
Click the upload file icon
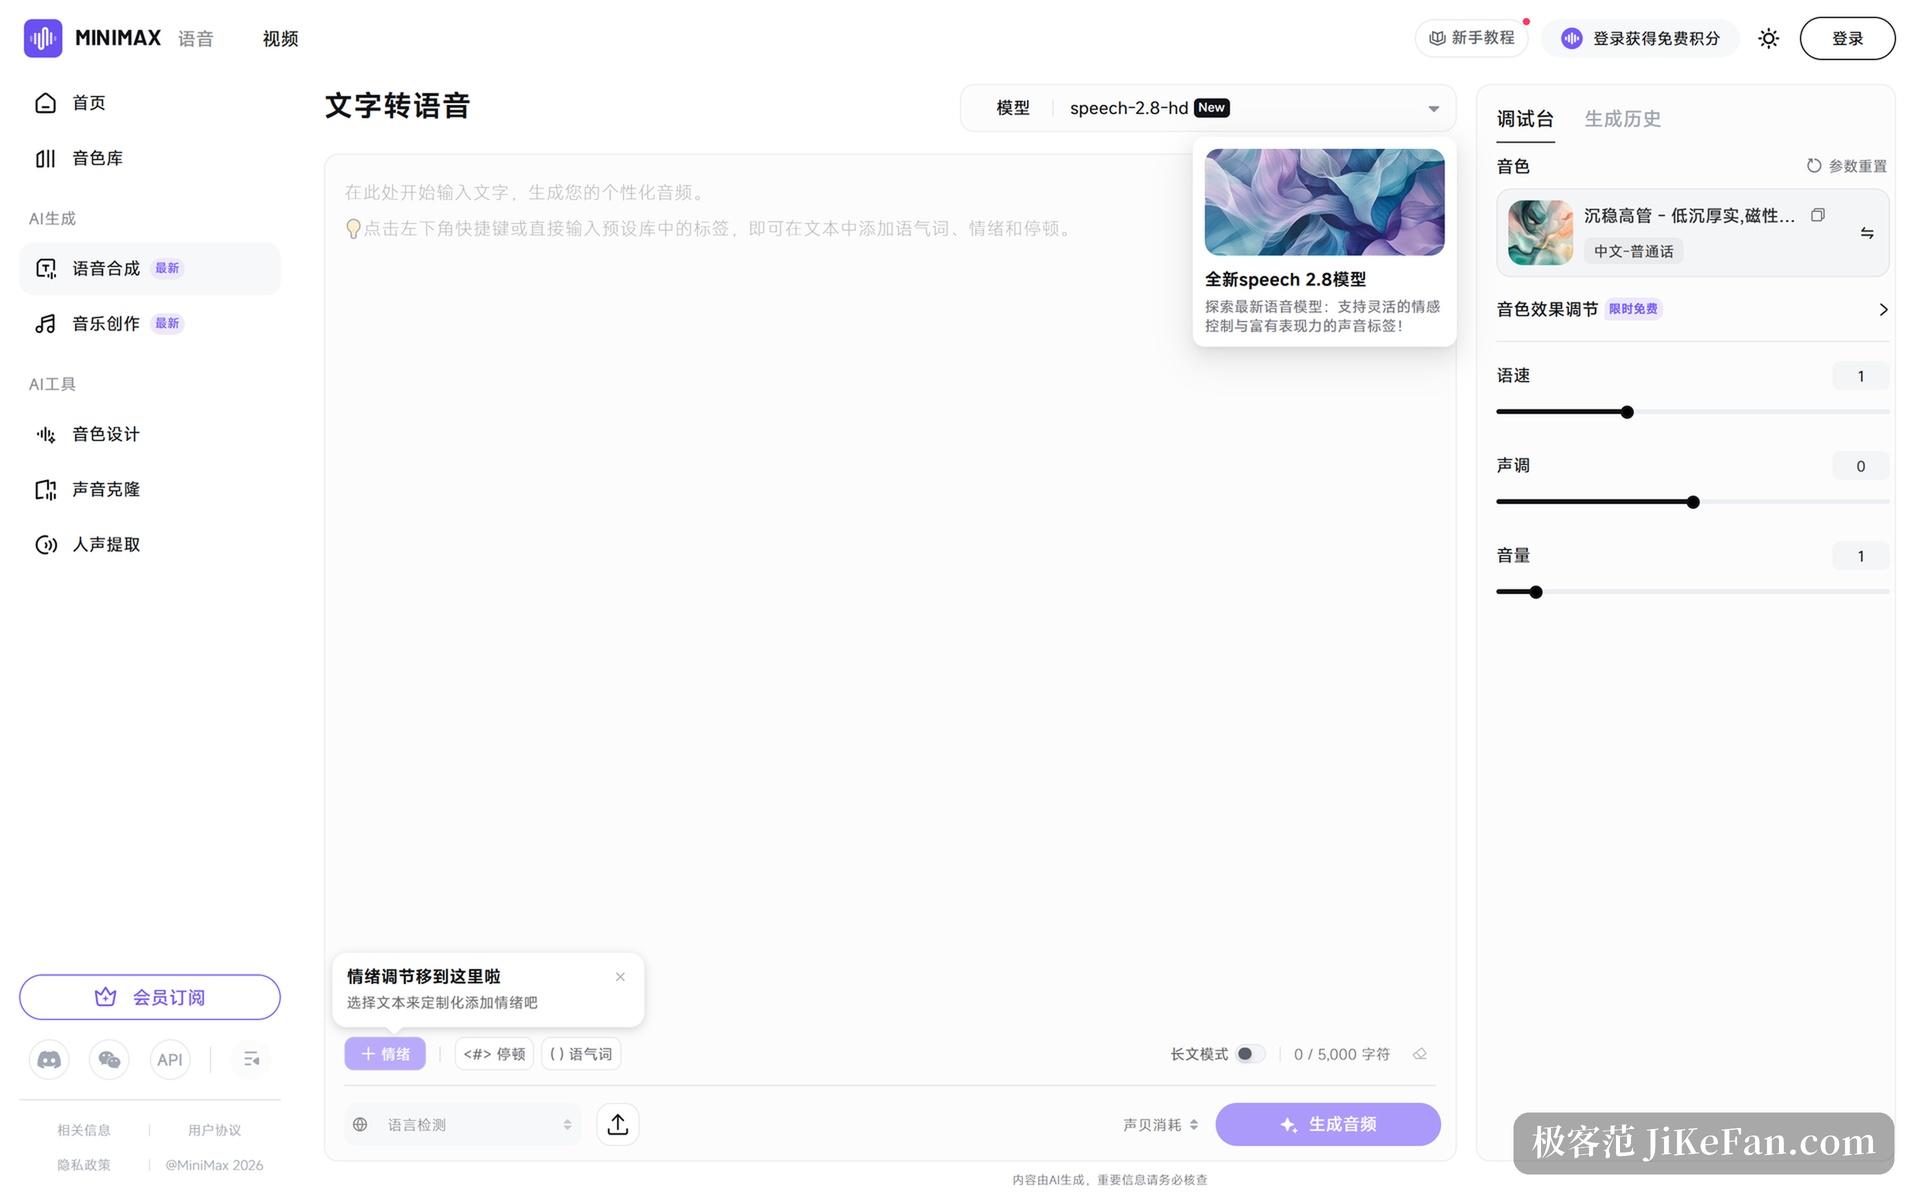[618, 1124]
